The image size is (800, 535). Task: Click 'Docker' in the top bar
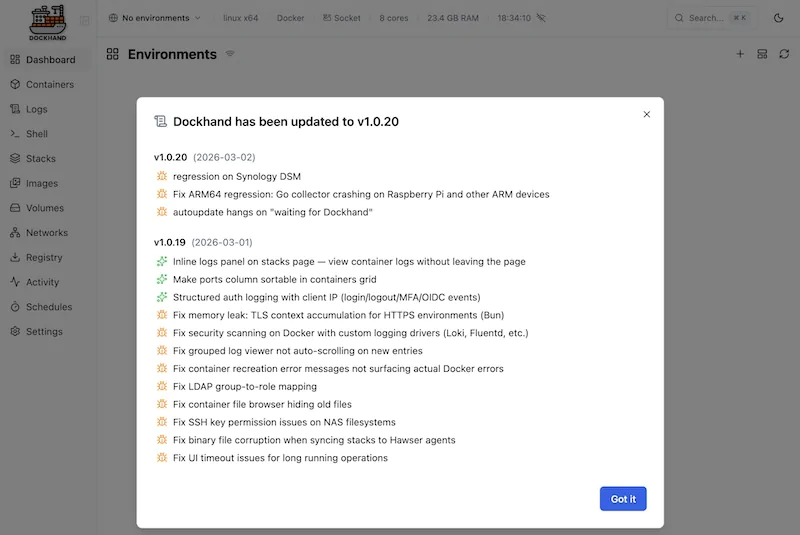coord(290,18)
